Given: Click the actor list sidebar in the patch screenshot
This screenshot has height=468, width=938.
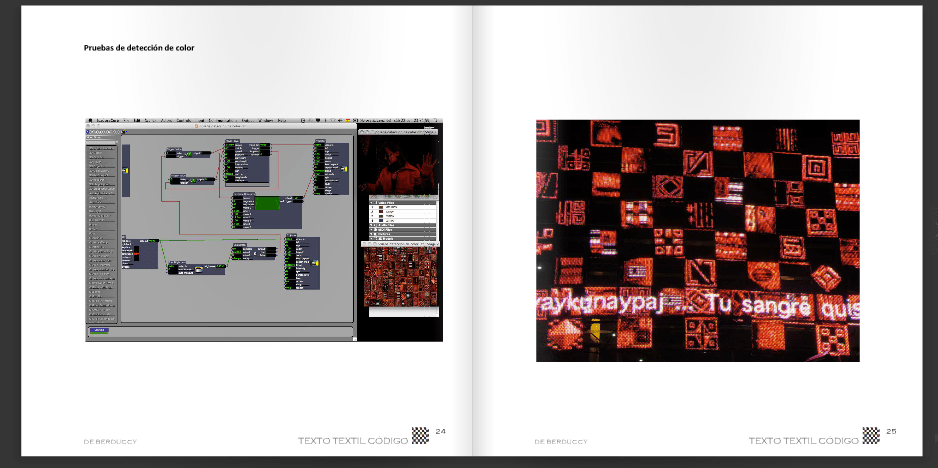Looking at the screenshot, I should (101, 230).
